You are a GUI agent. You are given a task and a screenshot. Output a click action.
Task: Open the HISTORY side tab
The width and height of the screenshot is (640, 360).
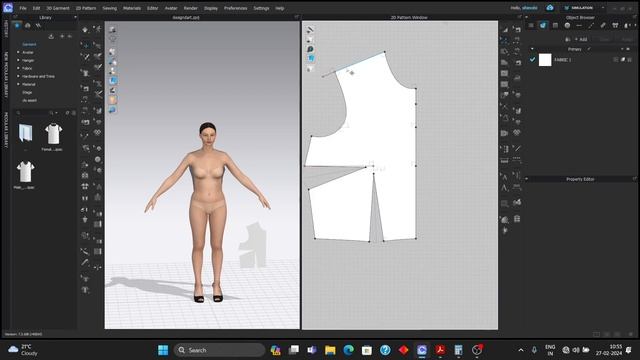6,29
